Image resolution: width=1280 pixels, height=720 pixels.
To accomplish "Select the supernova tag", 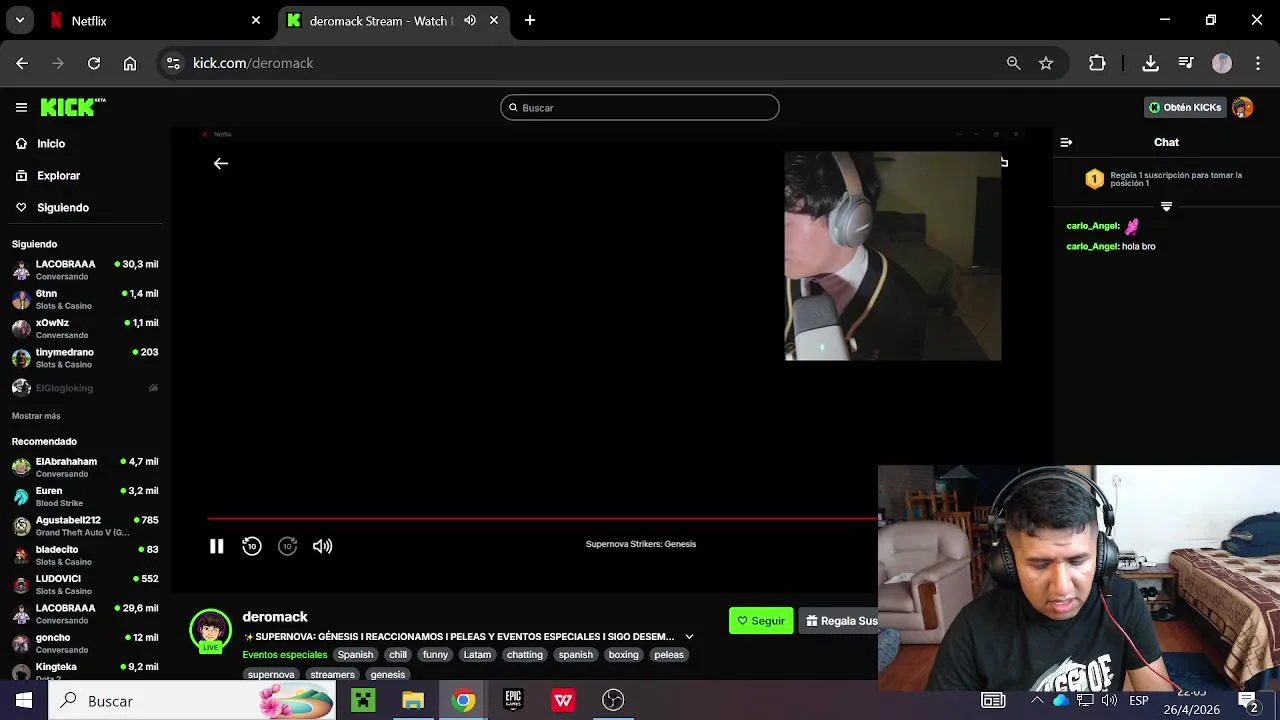I will (x=271, y=674).
